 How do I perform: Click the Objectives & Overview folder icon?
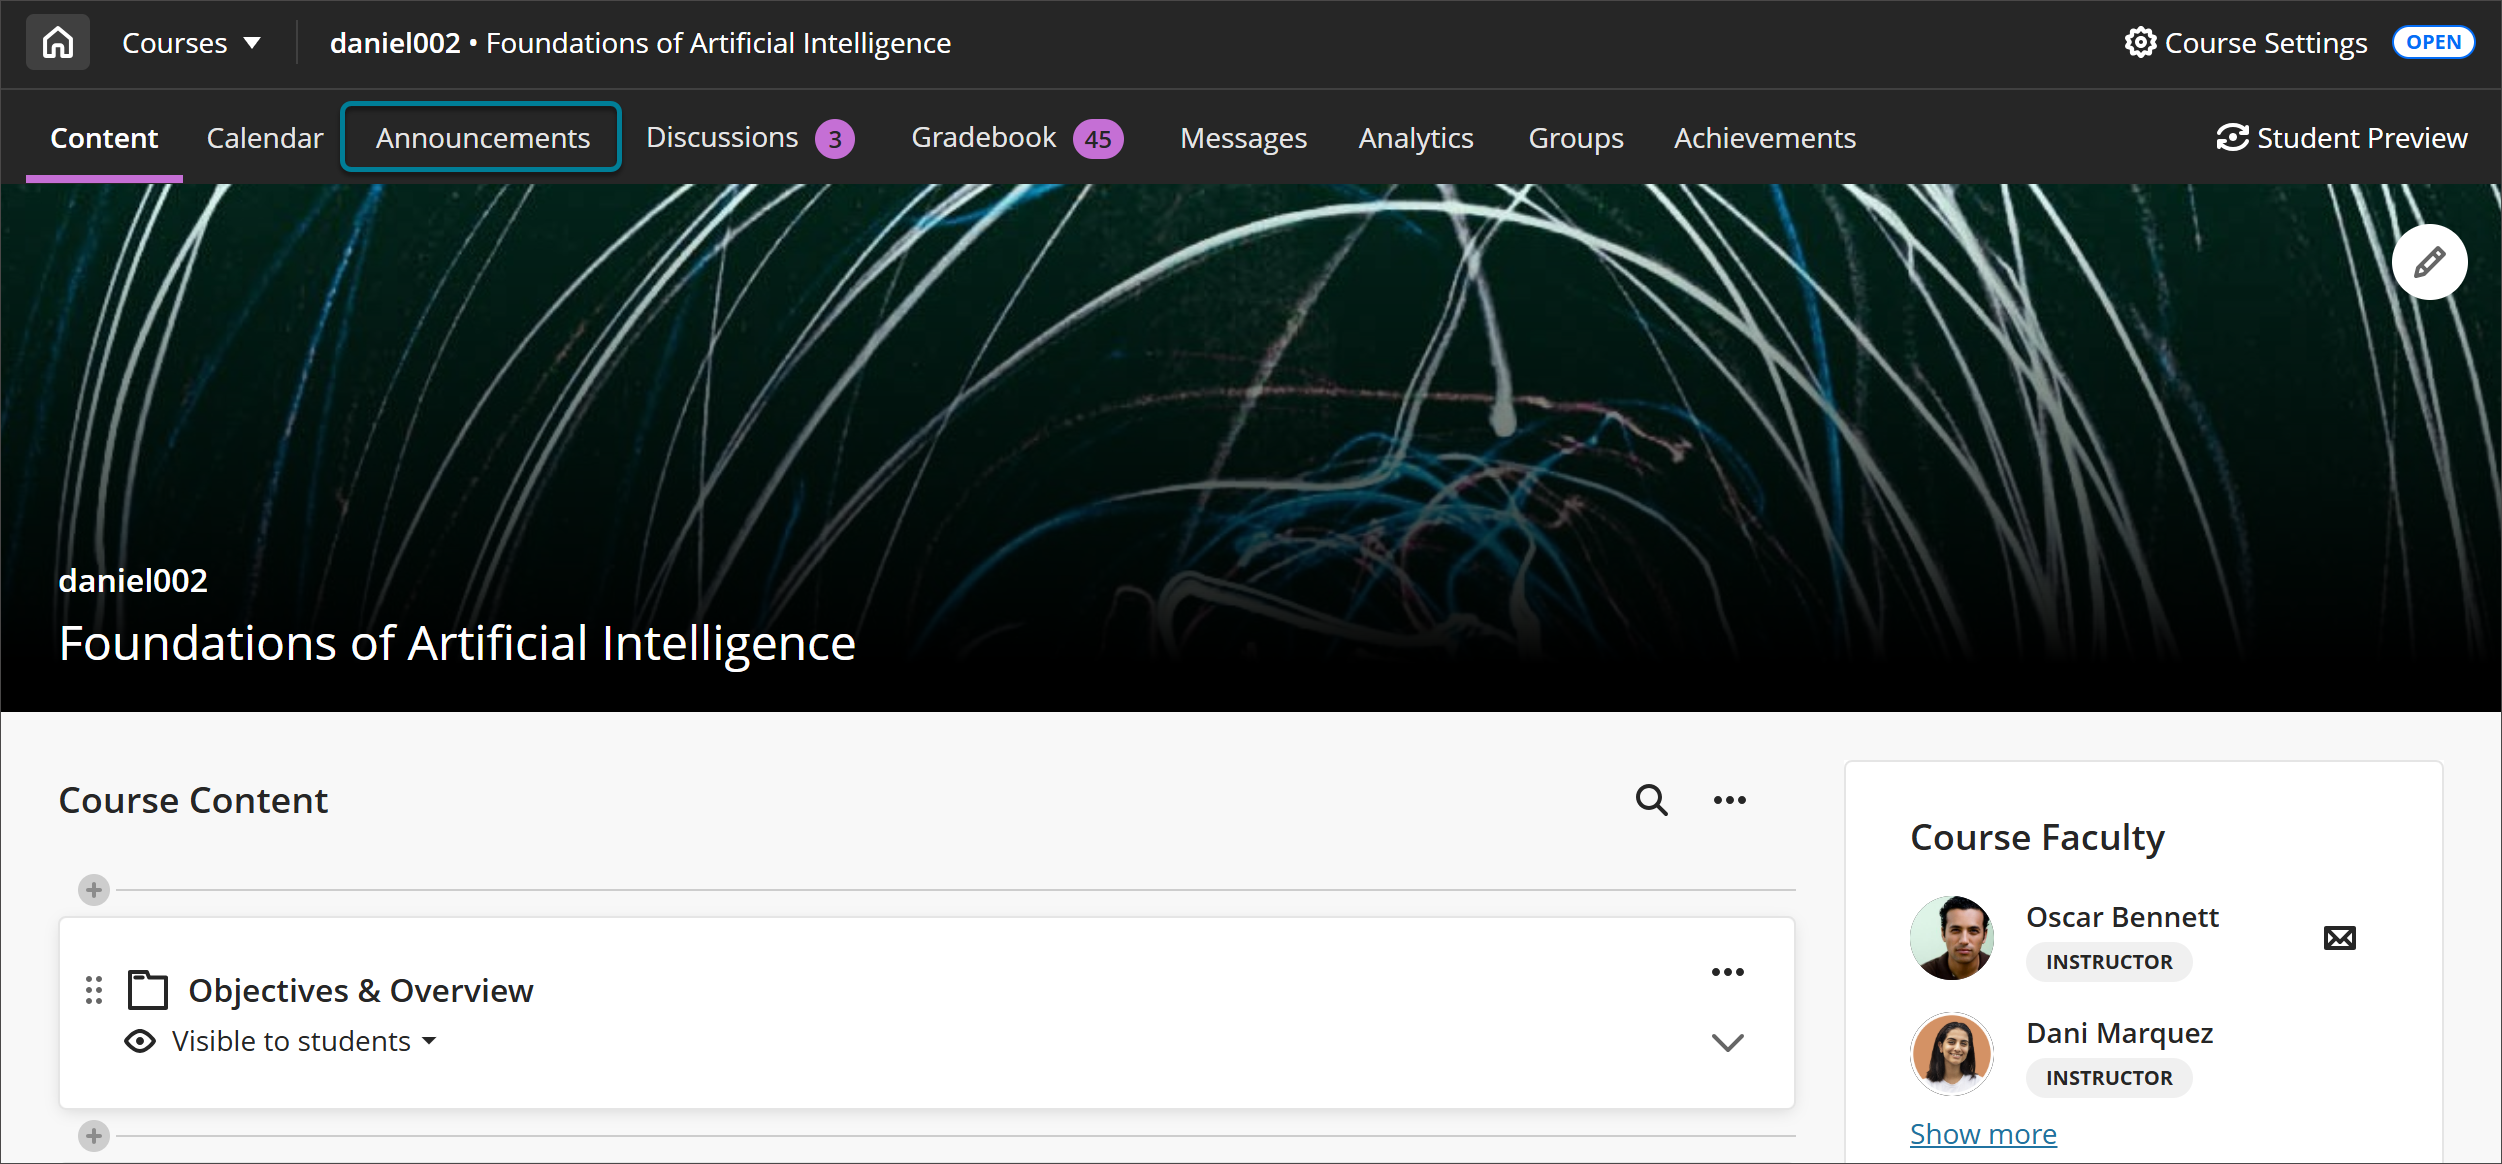(146, 990)
